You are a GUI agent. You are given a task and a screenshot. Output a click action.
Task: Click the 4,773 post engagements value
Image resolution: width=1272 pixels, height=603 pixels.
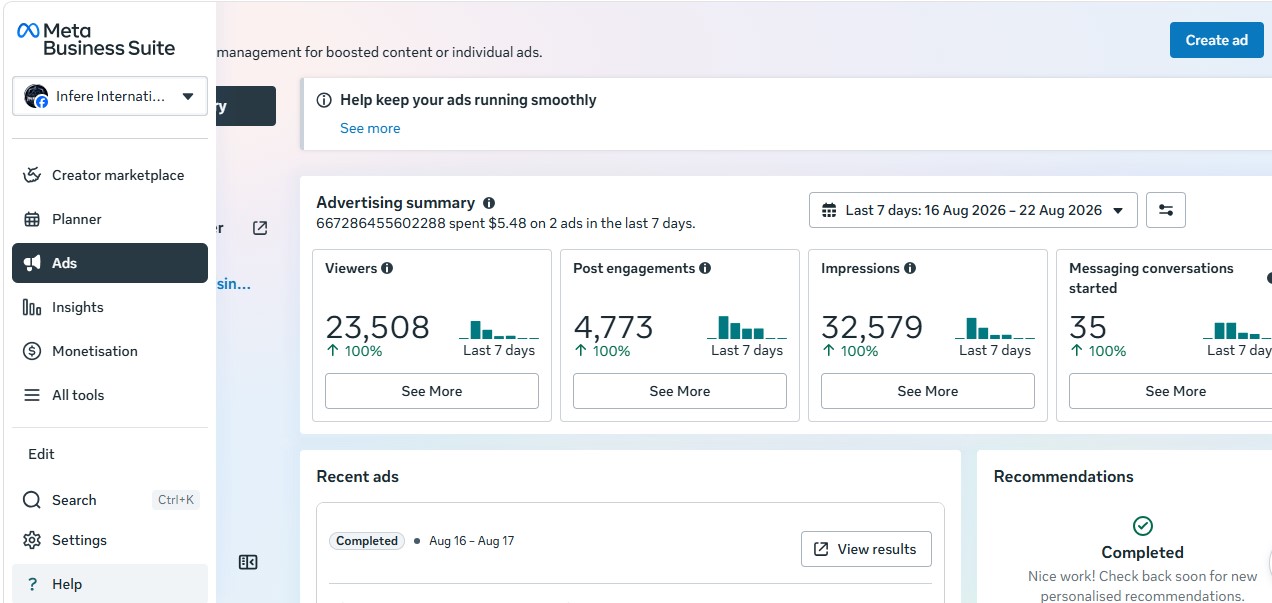[x=613, y=327]
